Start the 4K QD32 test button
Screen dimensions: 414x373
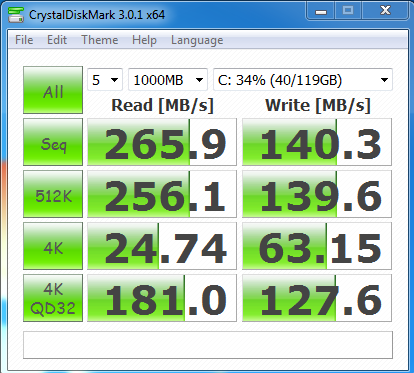(53, 298)
